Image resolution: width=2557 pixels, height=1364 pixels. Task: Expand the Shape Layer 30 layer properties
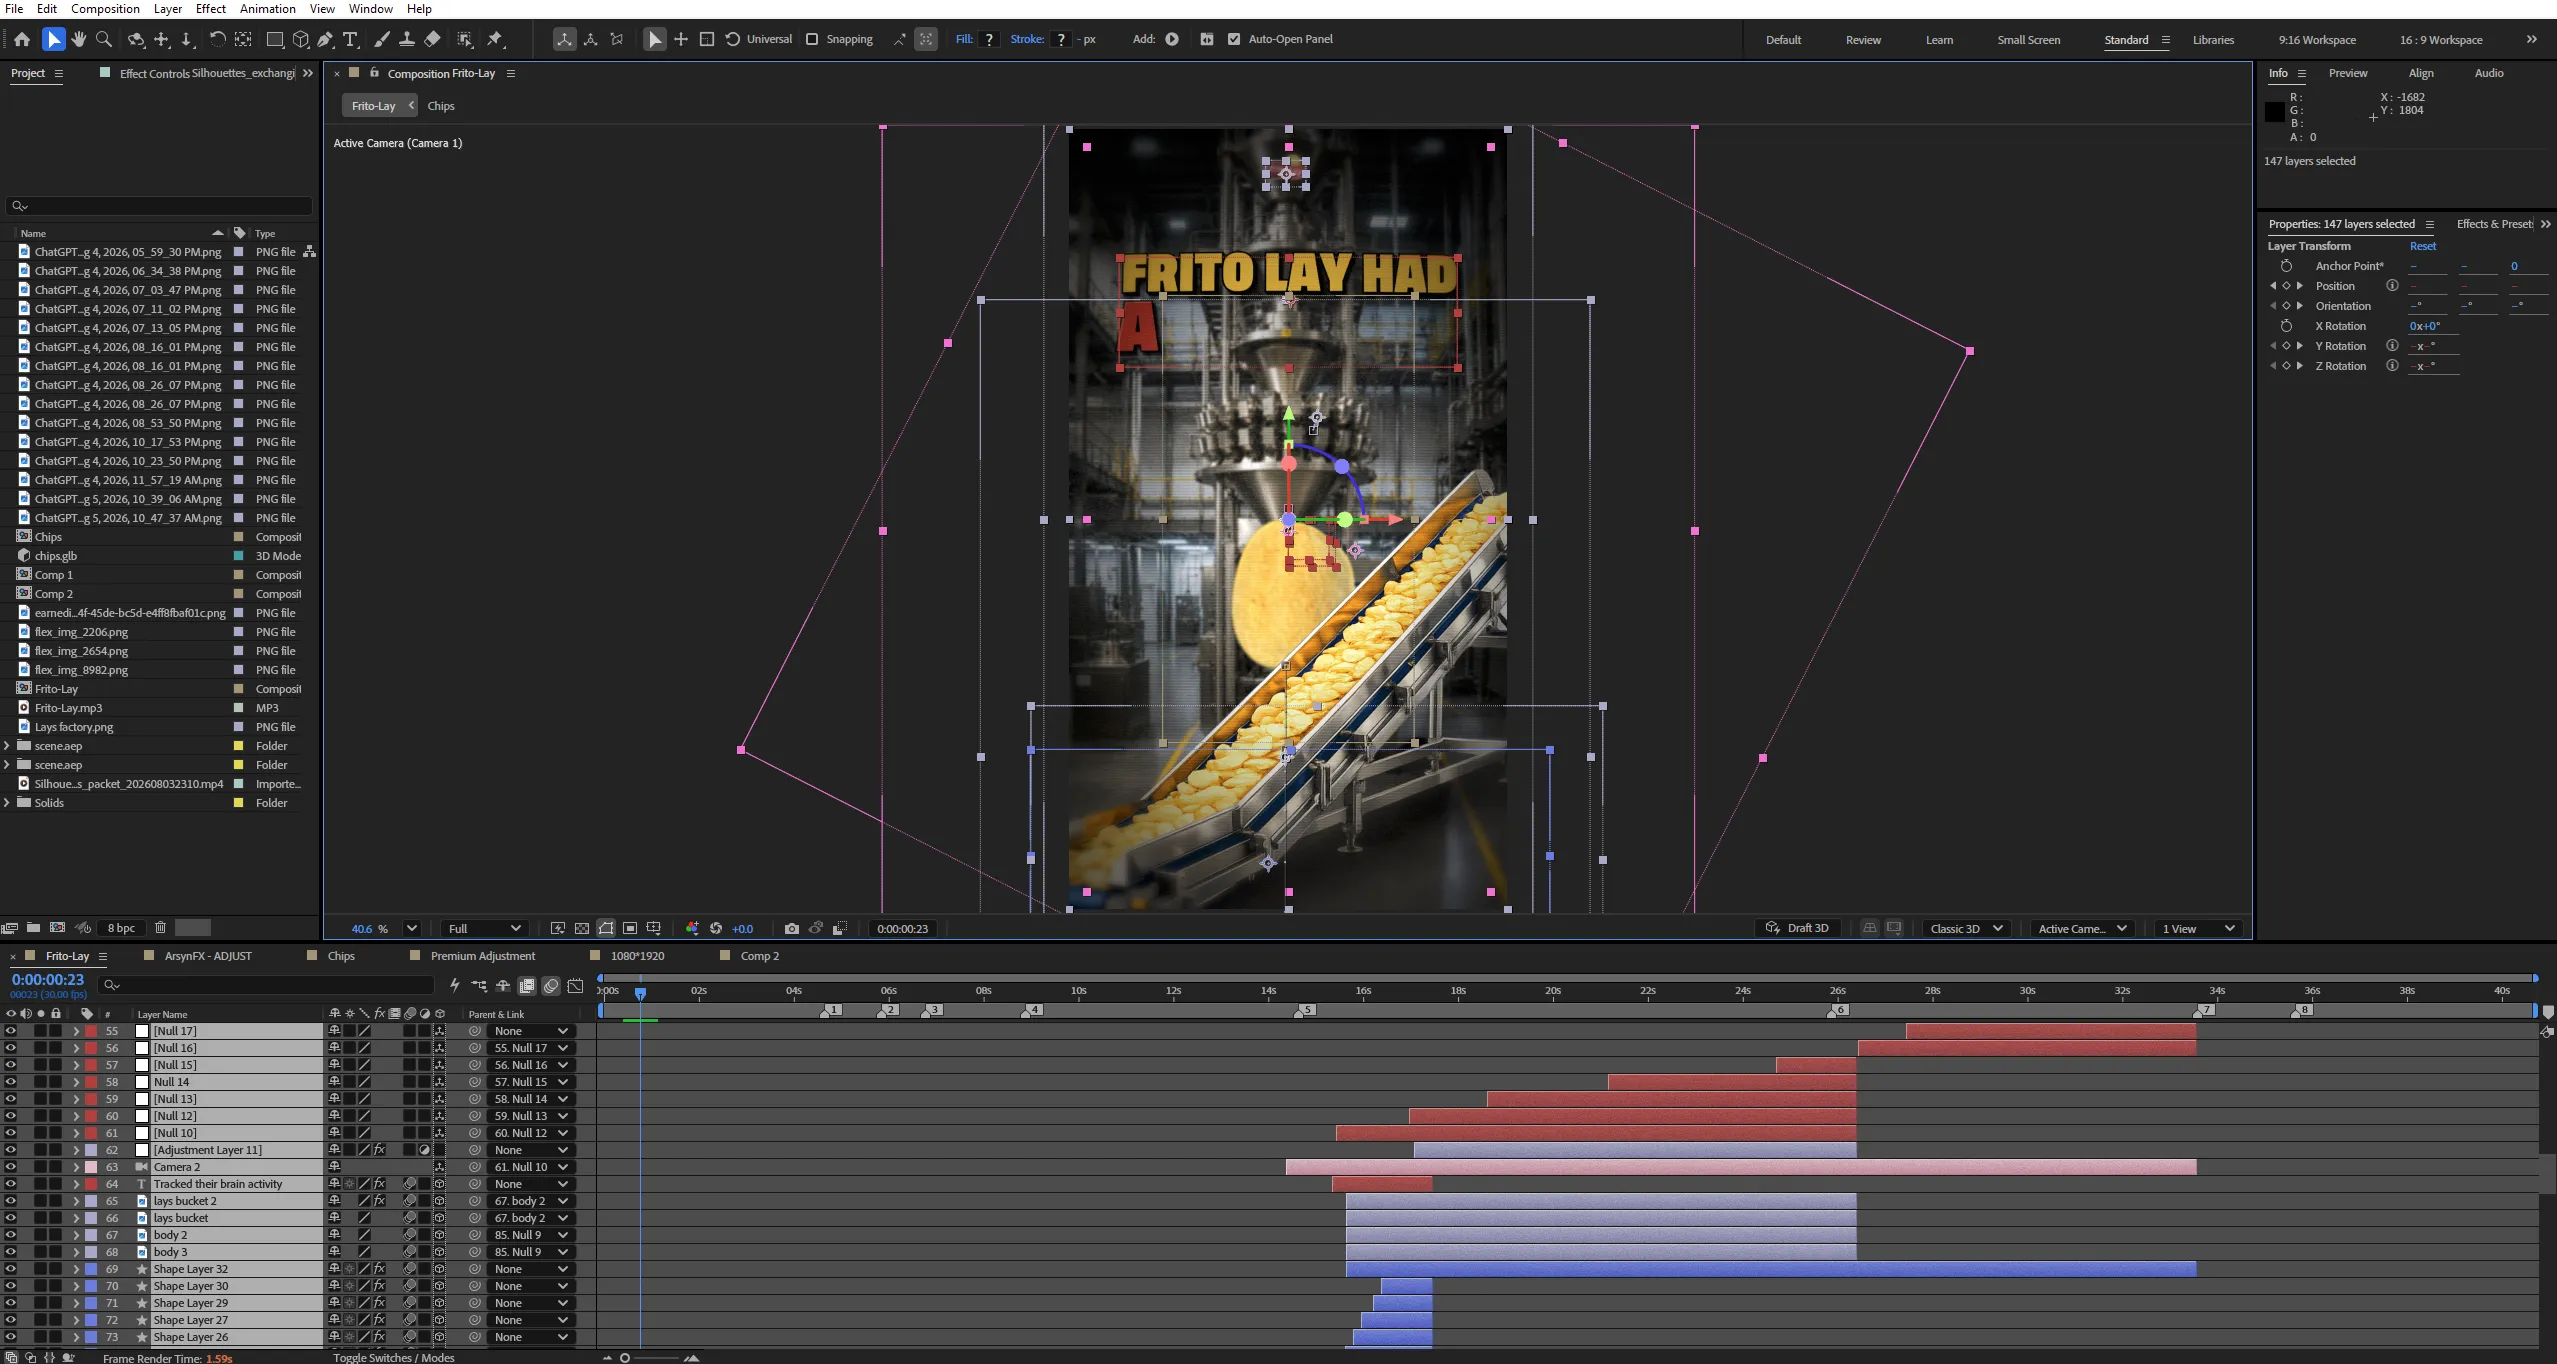click(x=75, y=1286)
